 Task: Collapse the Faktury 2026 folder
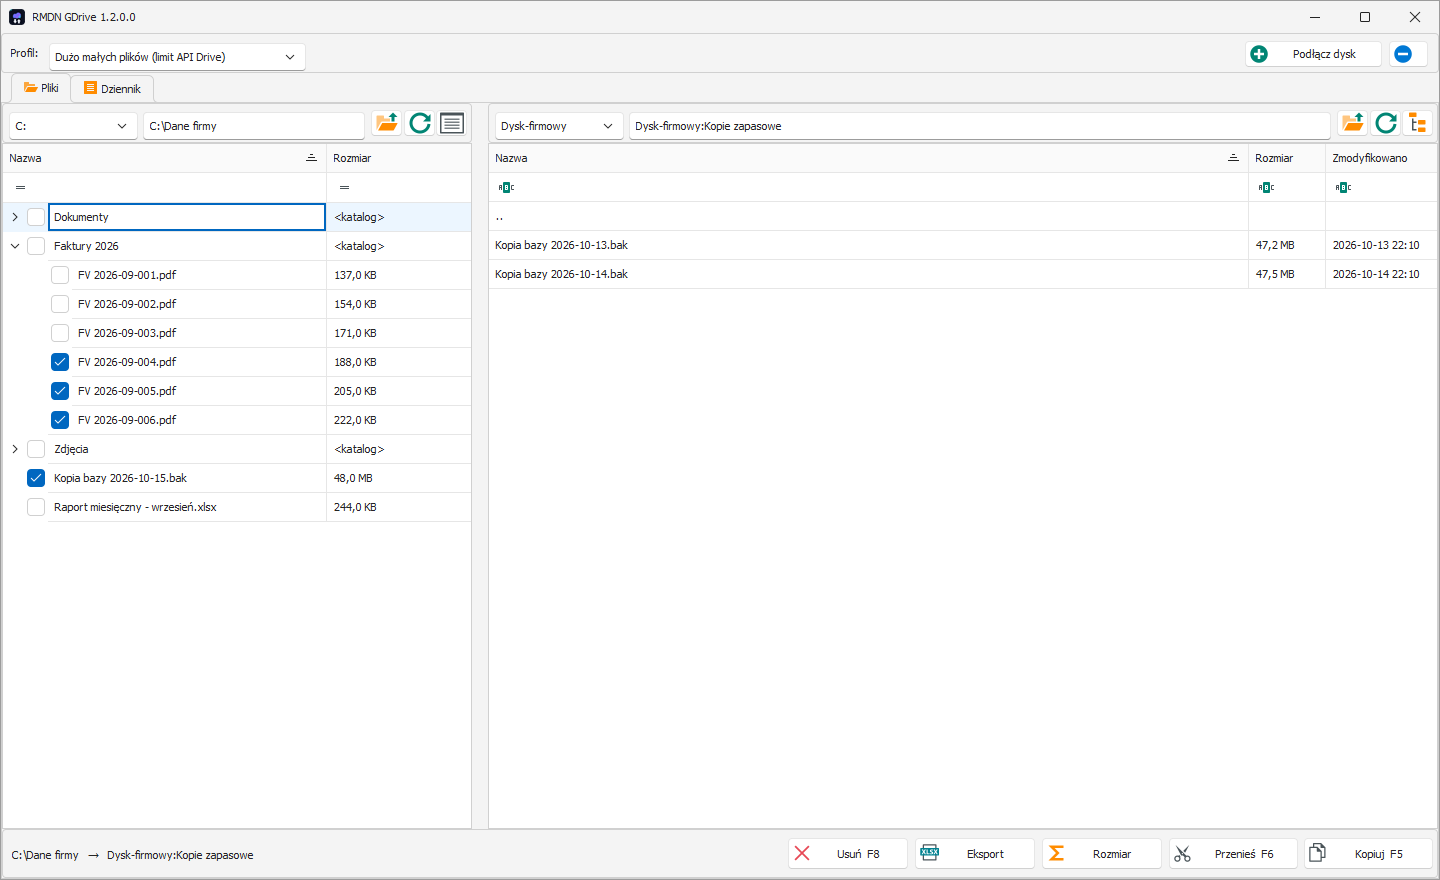(x=15, y=246)
